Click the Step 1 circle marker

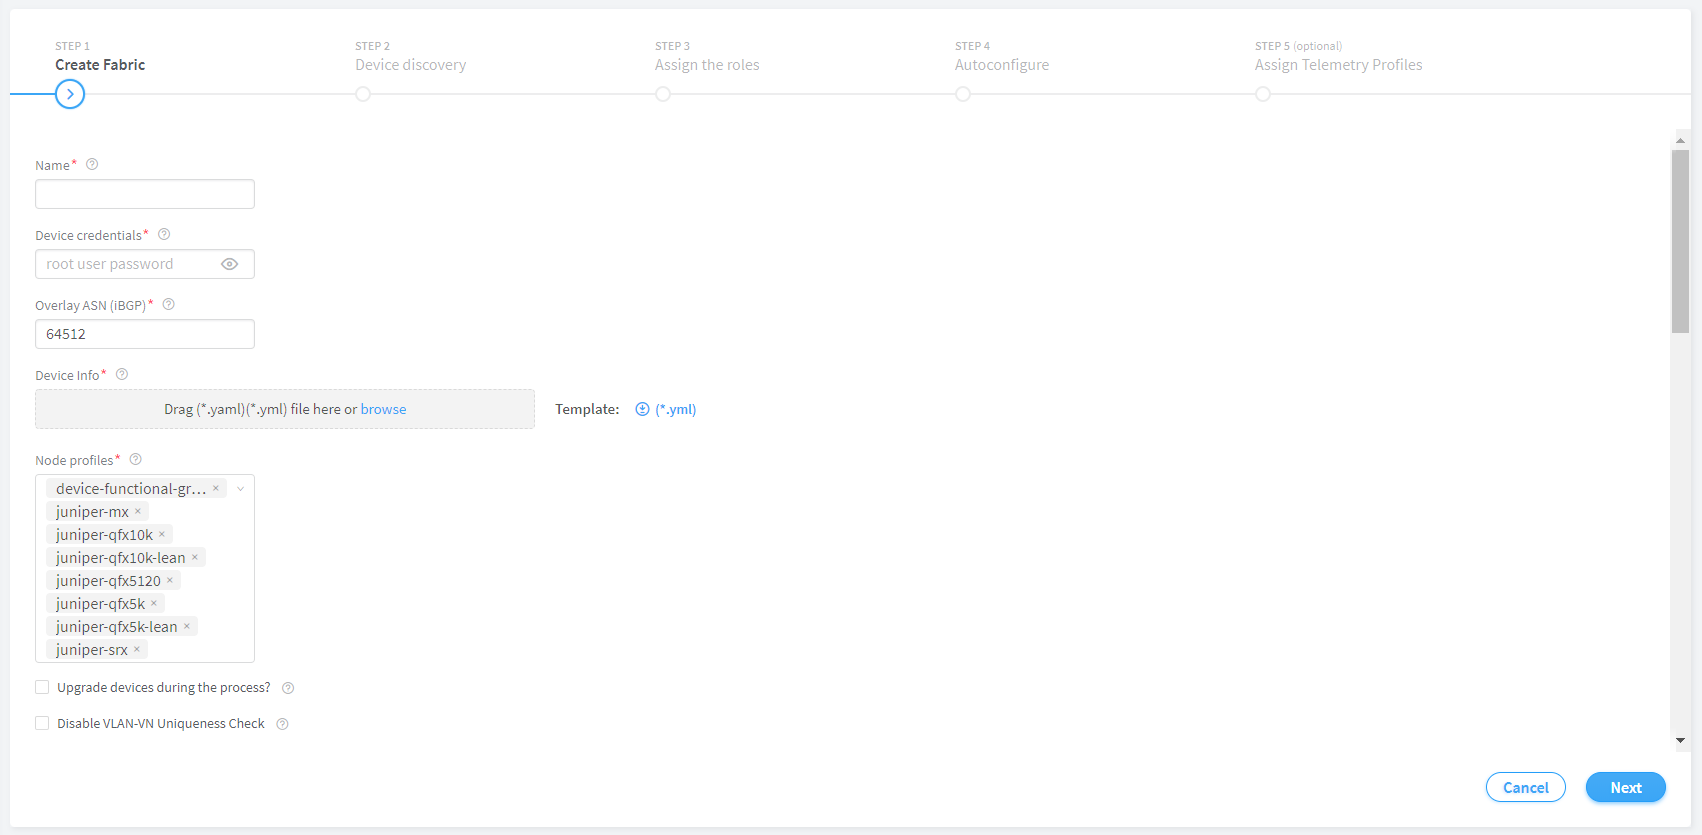pos(70,94)
